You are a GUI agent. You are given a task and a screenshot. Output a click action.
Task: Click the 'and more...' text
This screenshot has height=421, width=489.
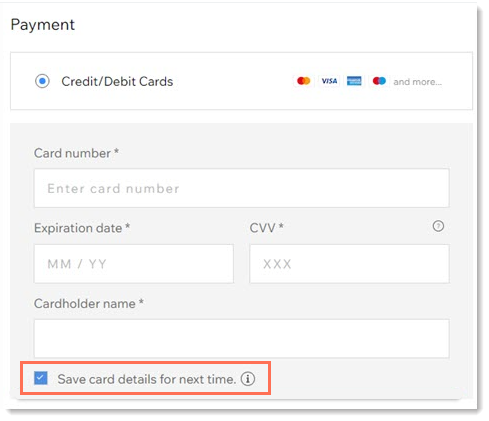click(417, 82)
